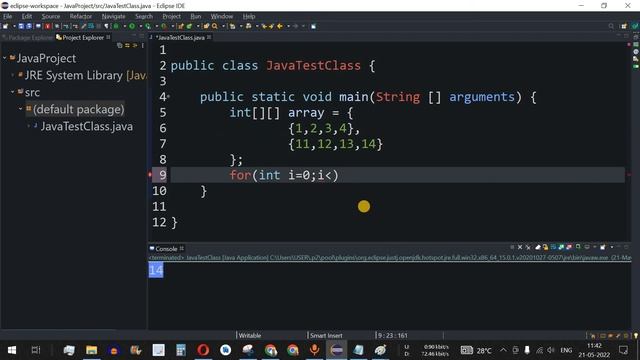Open the Run button dropdown arrow
This screenshot has height=360, width=640.
(x=140, y=26)
